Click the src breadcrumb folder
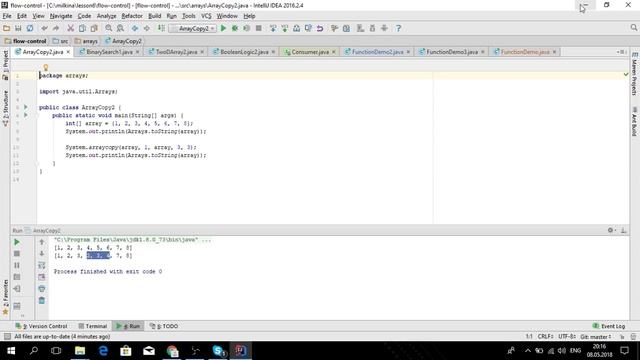 coord(60,41)
